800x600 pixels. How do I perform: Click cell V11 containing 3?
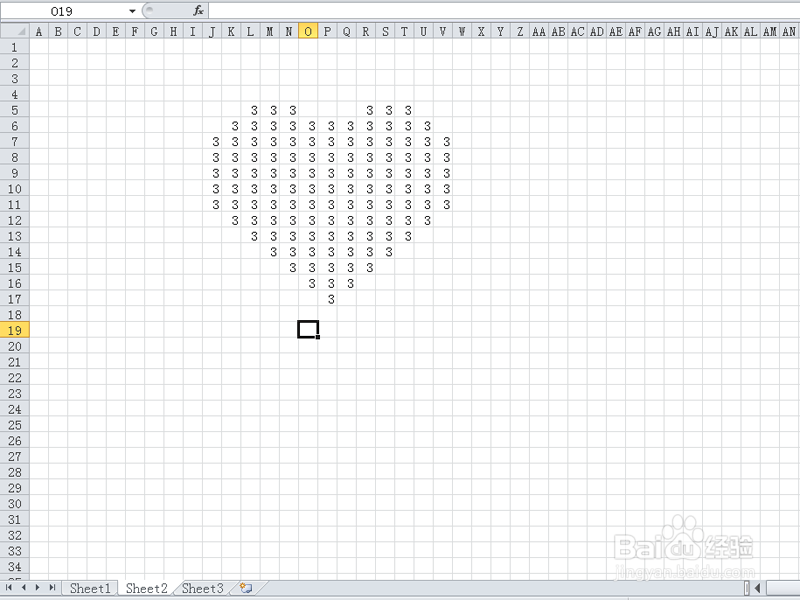point(443,205)
